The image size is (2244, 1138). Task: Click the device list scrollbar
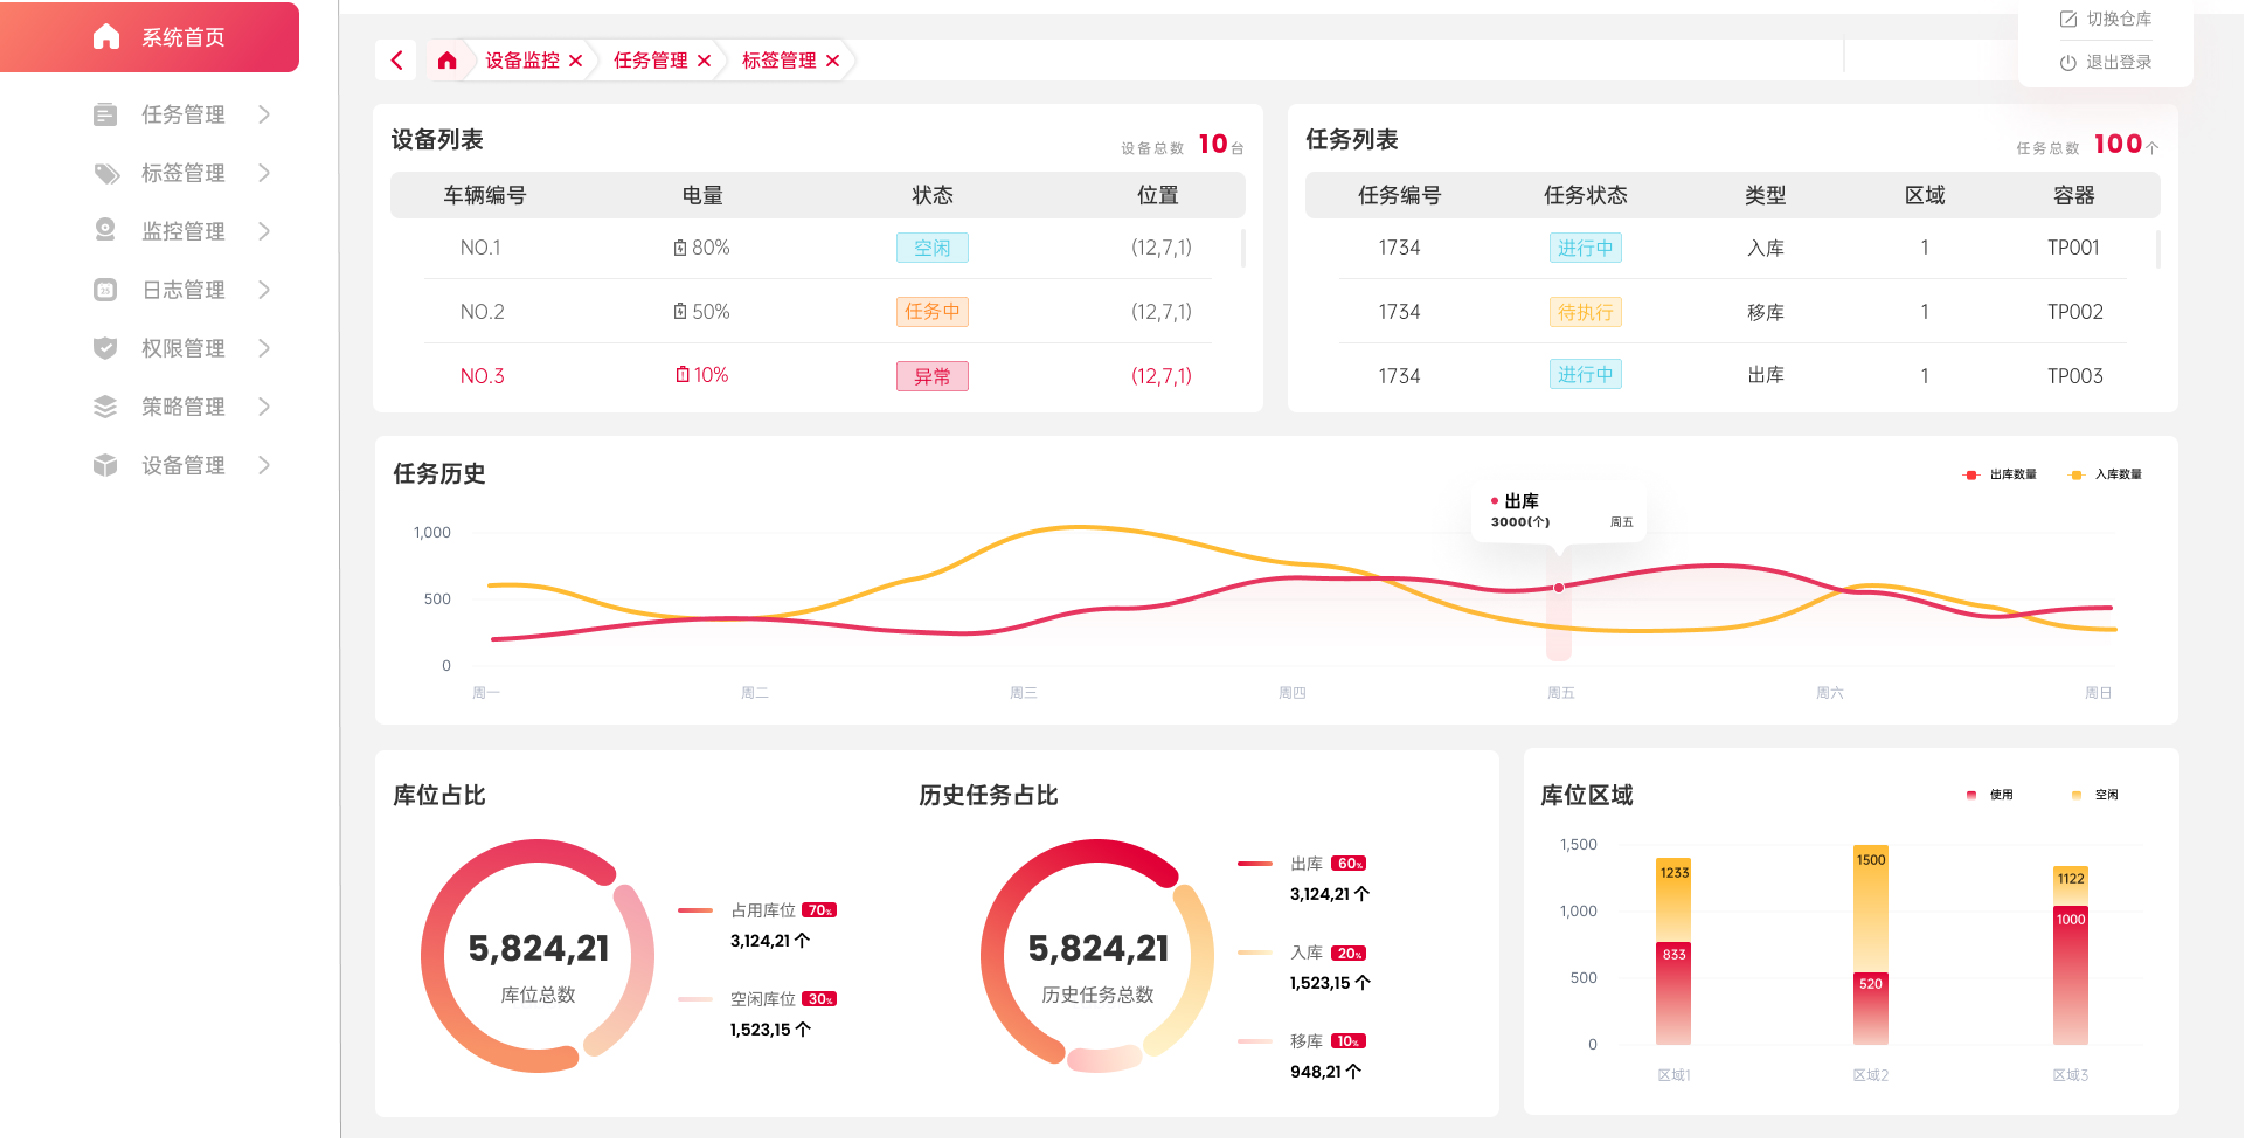1243,249
